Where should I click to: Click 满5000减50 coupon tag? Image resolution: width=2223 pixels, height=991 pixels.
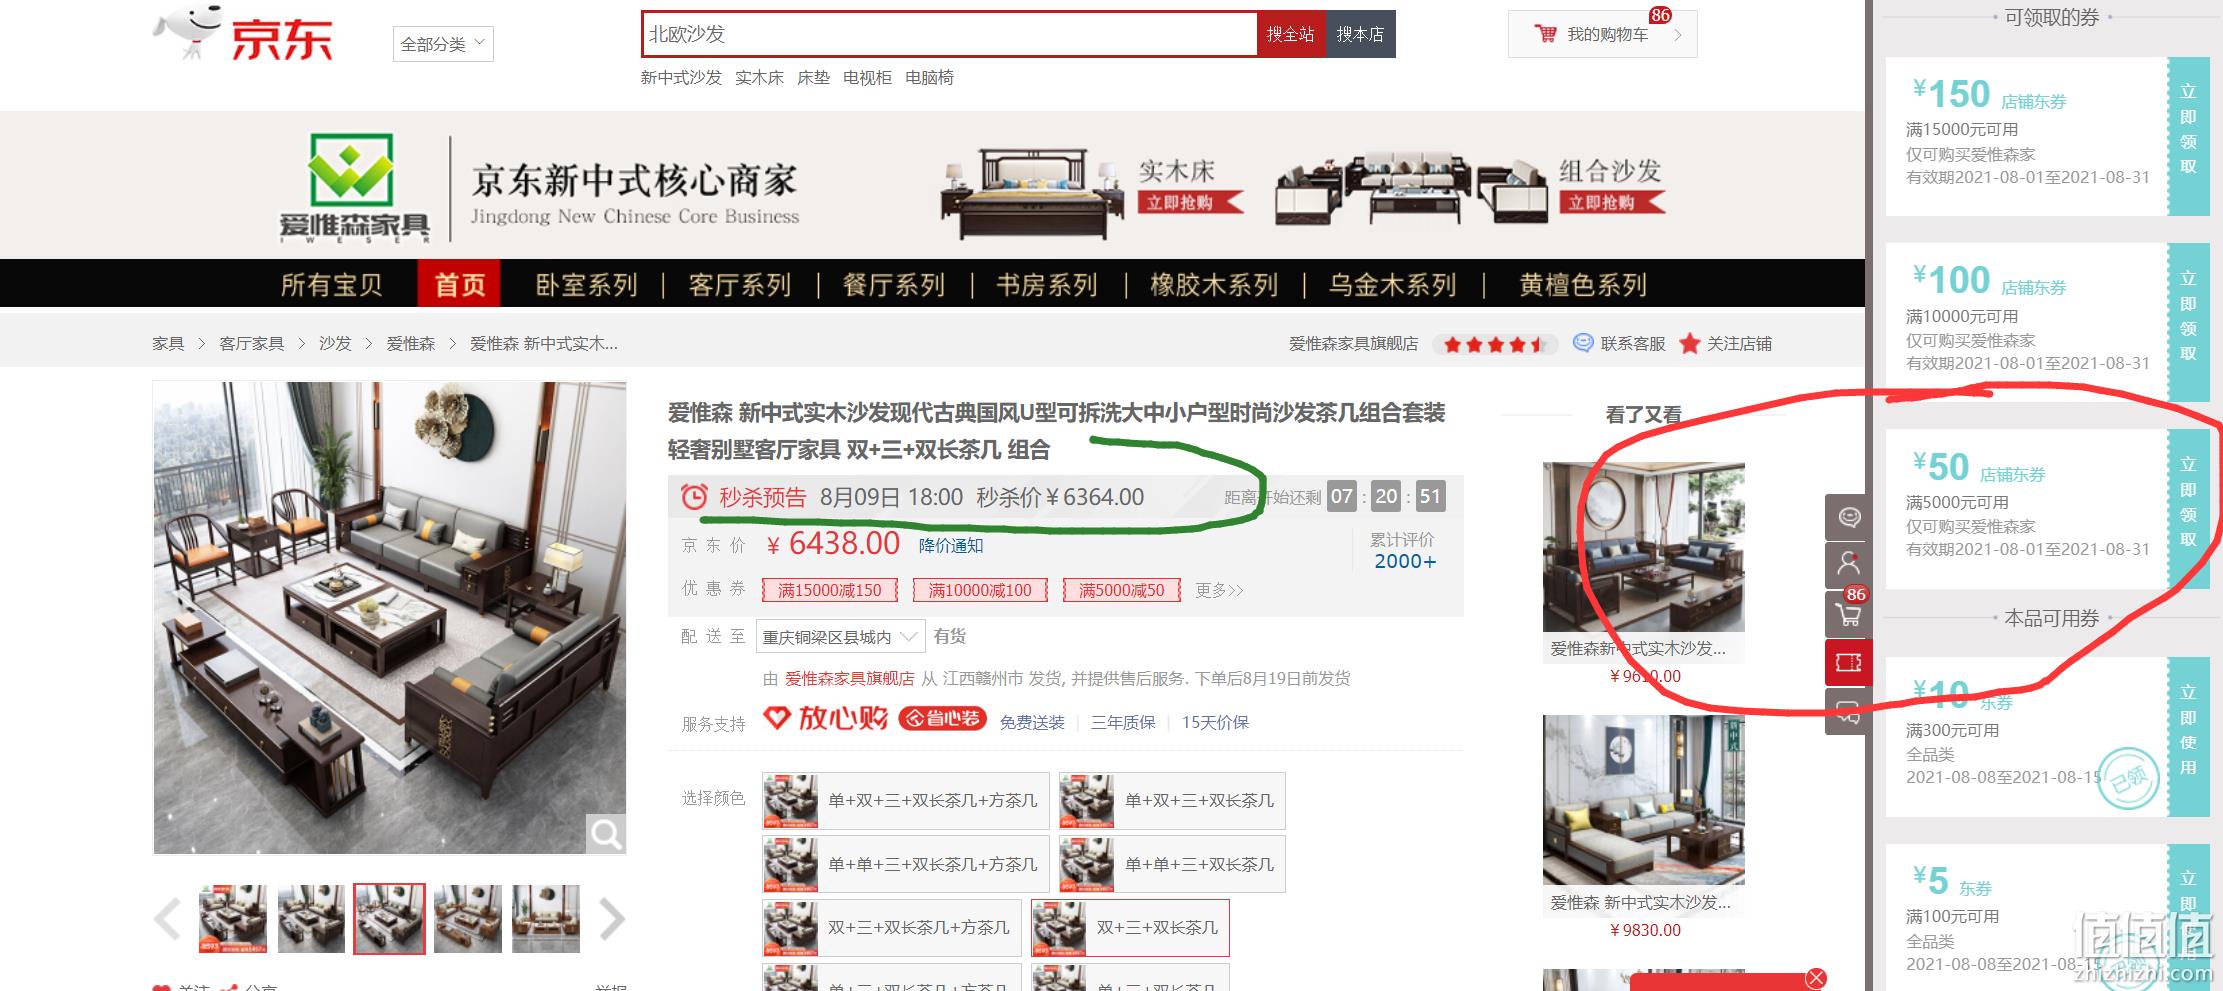[1122, 590]
